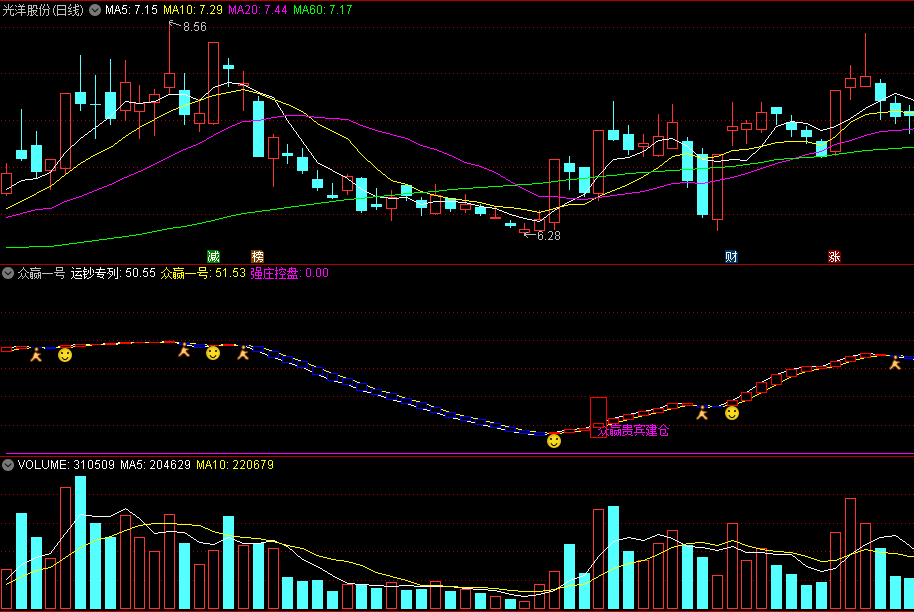The image size is (914, 612).
Task: Click the blue 财 info marker
Action: pyautogui.click(x=731, y=256)
